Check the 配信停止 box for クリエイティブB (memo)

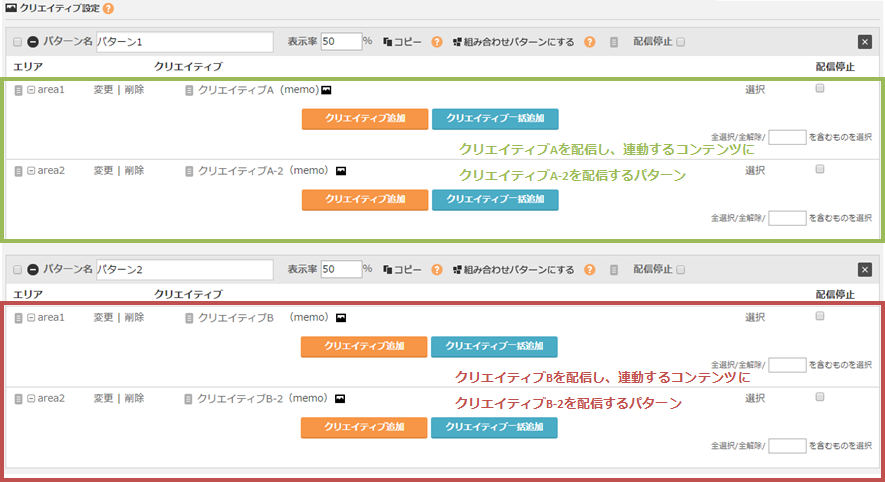click(820, 316)
